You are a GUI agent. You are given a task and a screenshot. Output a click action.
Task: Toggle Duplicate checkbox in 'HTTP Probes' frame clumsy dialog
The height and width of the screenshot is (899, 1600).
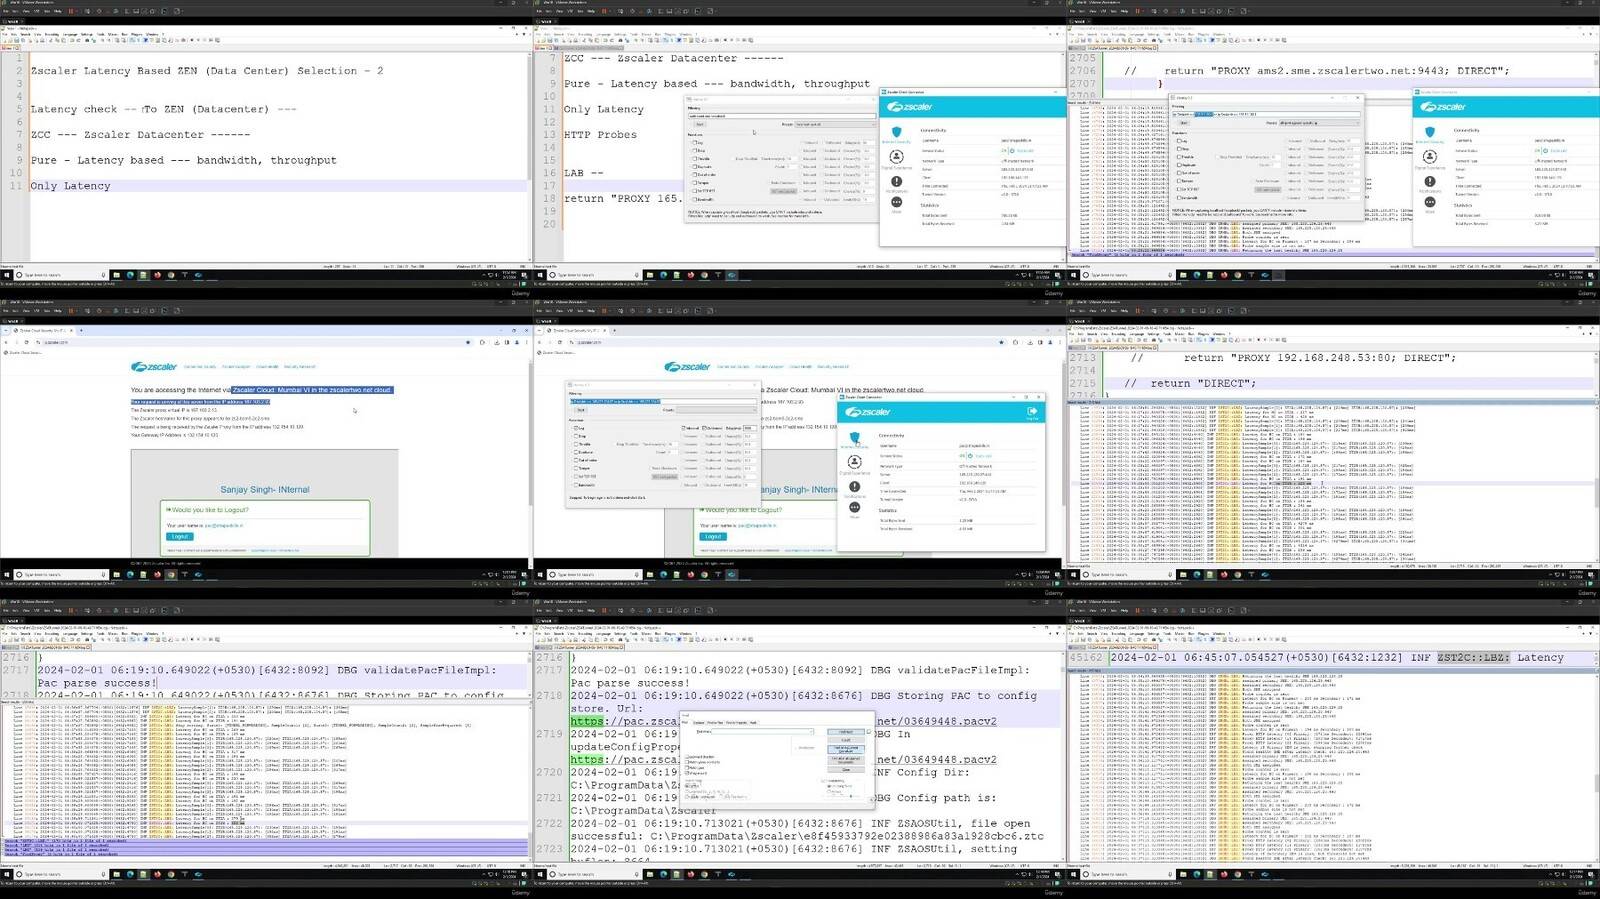point(694,166)
